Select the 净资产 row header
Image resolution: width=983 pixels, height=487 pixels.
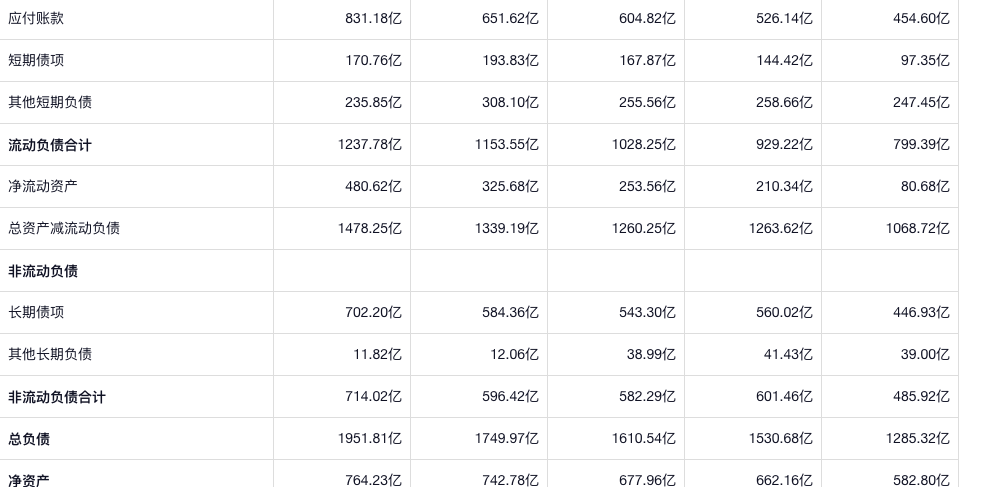pyautogui.click(x=29, y=481)
